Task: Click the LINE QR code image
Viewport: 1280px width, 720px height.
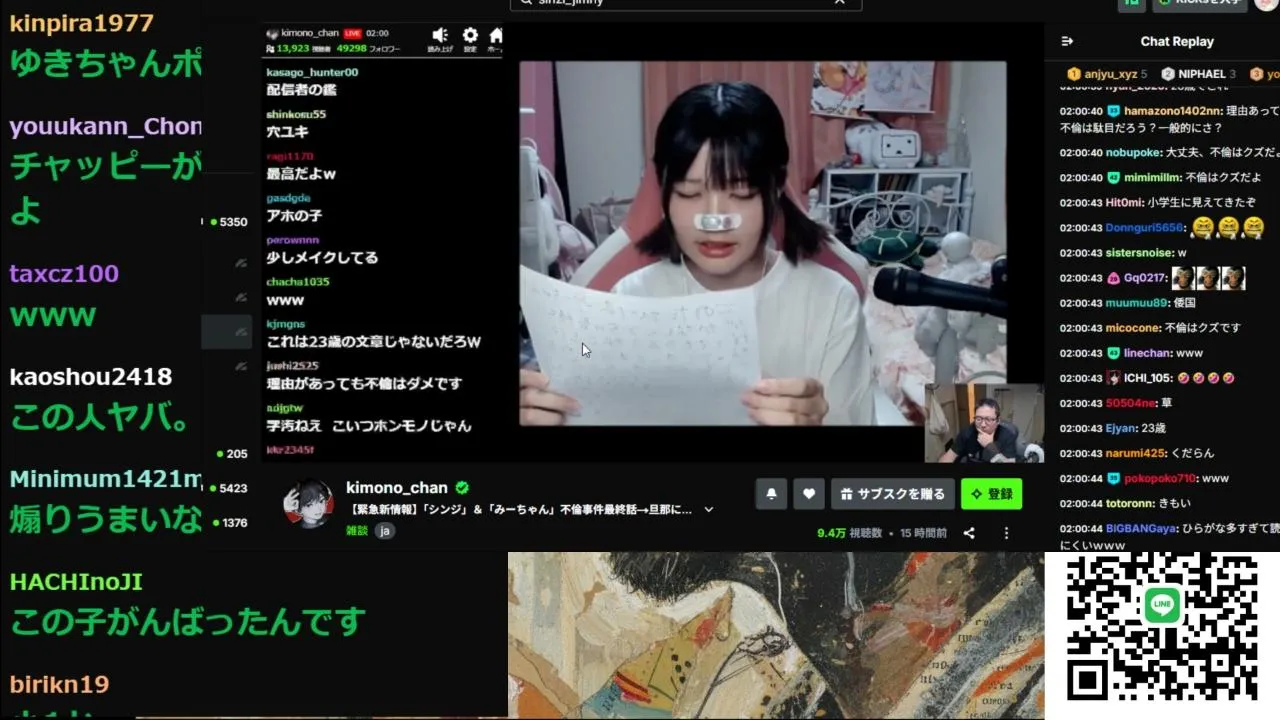Action: point(1162,626)
